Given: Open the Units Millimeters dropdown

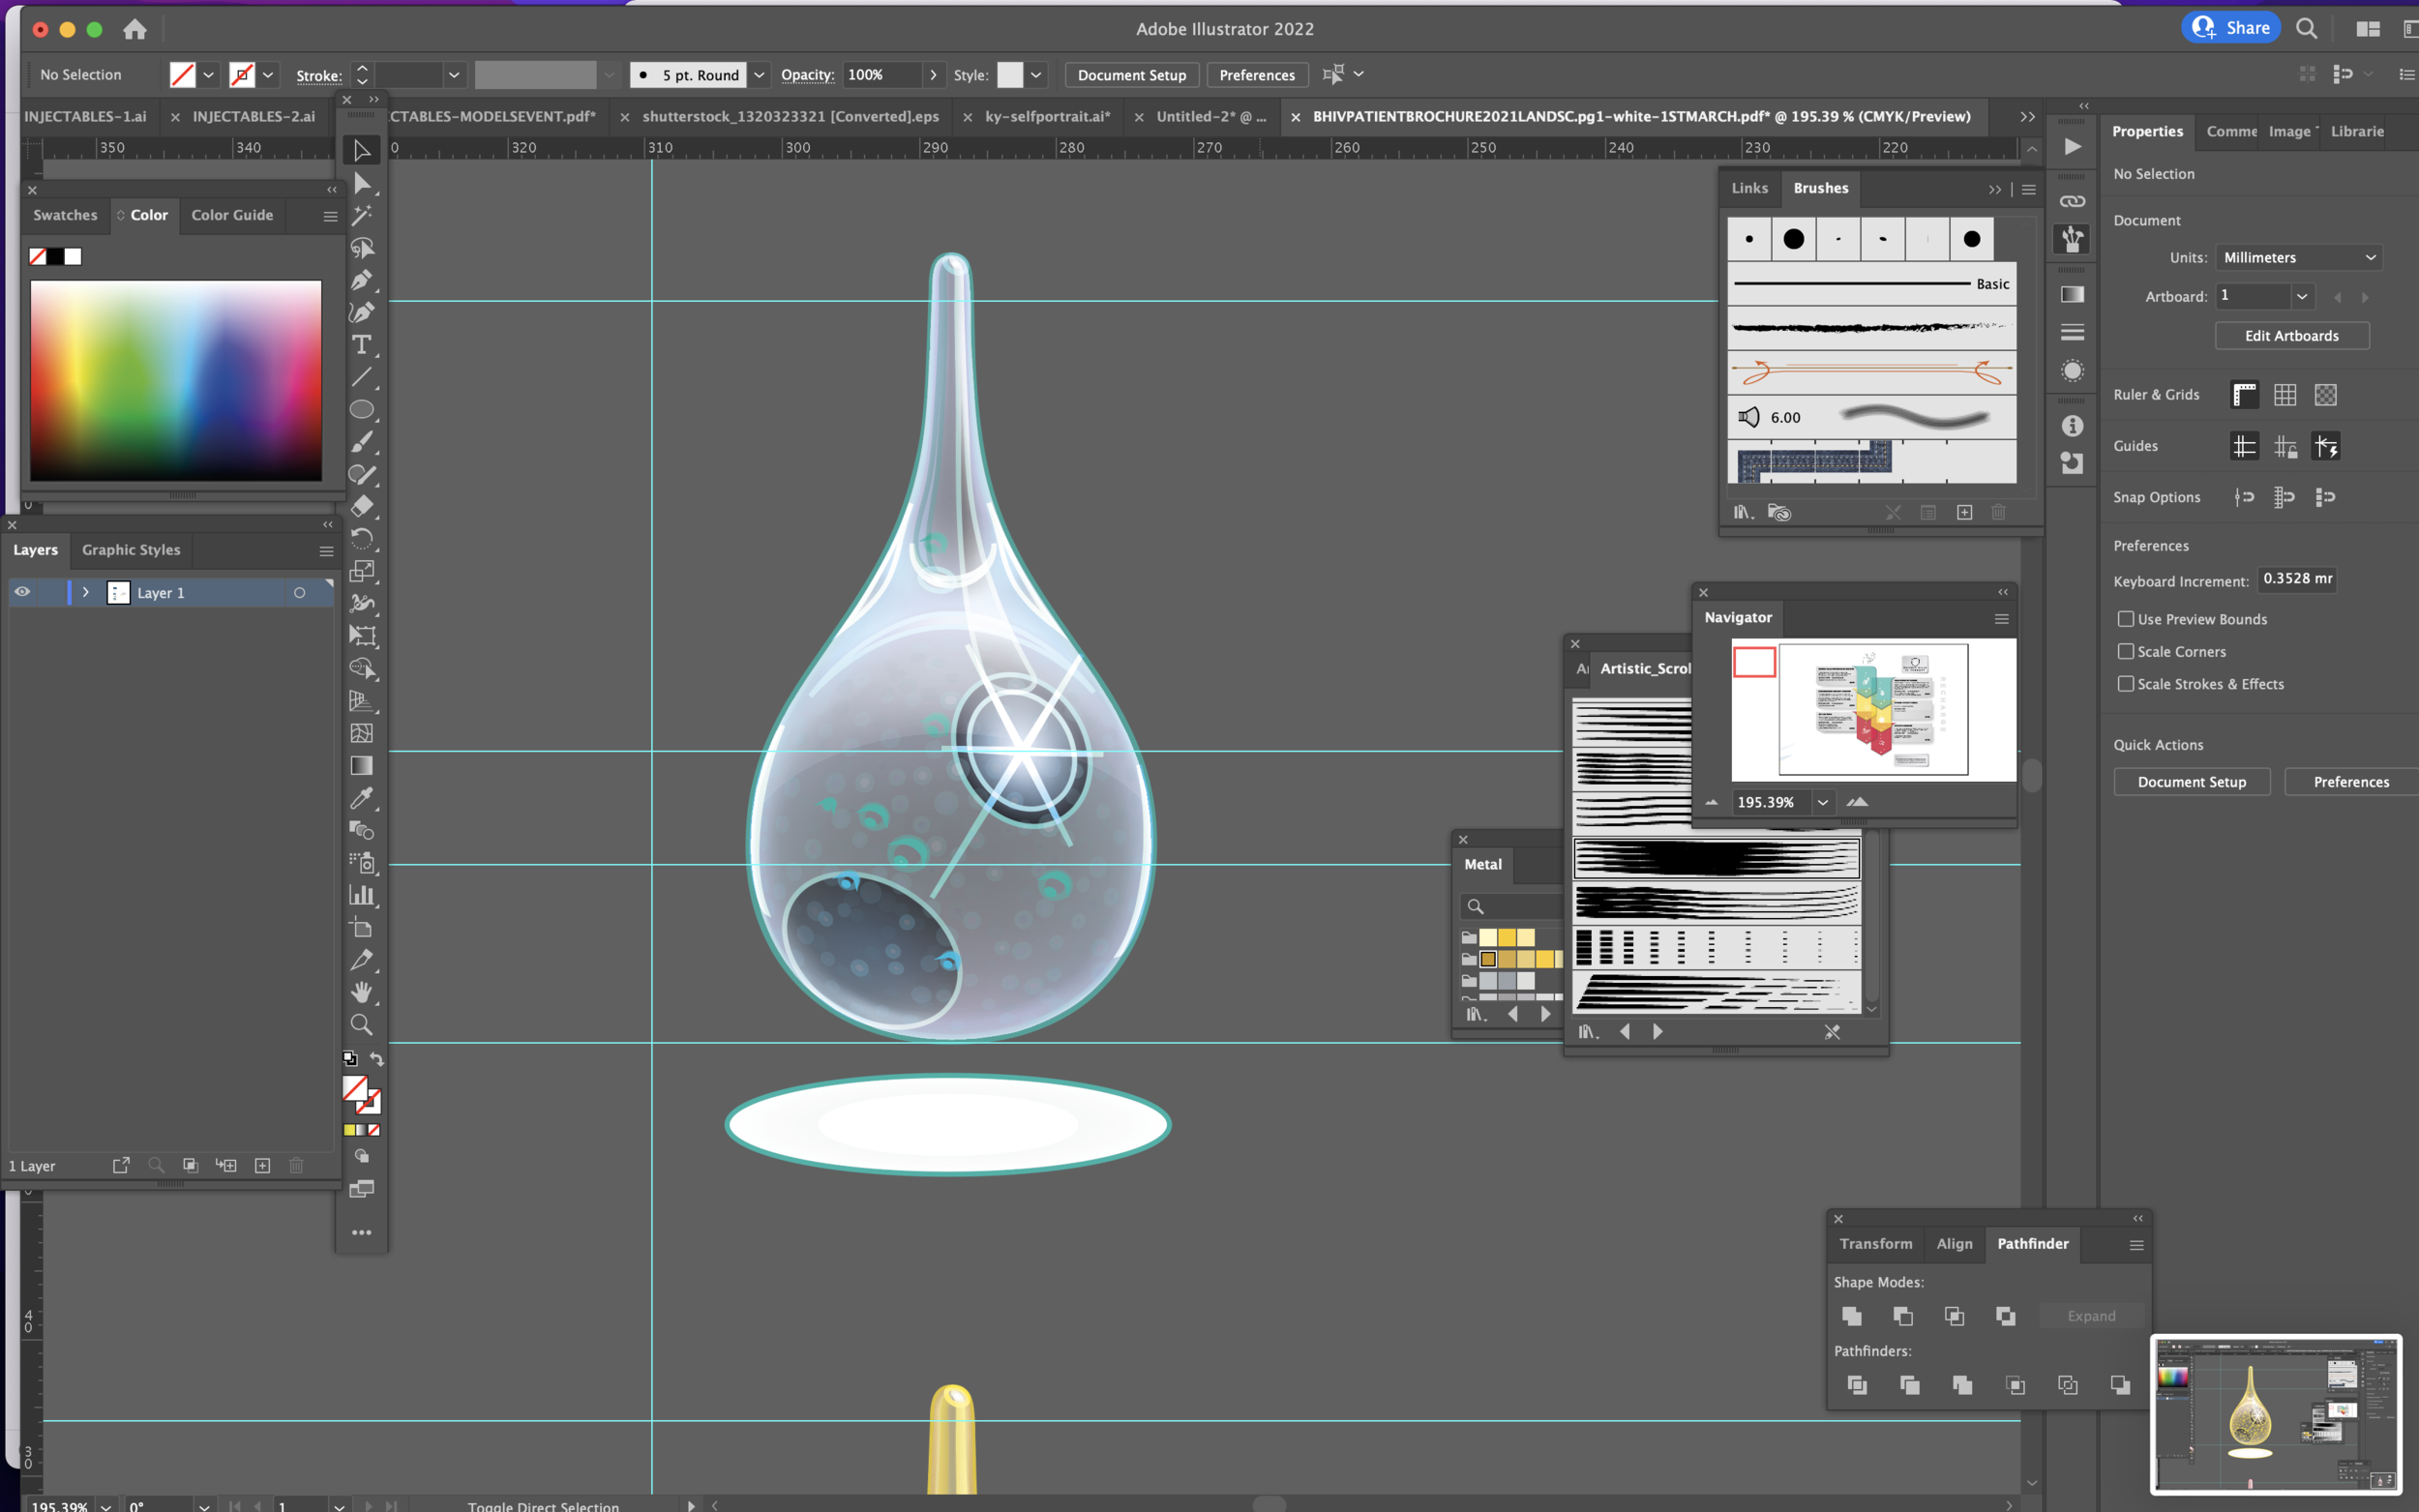Looking at the screenshot, I should coord(2299,257).
